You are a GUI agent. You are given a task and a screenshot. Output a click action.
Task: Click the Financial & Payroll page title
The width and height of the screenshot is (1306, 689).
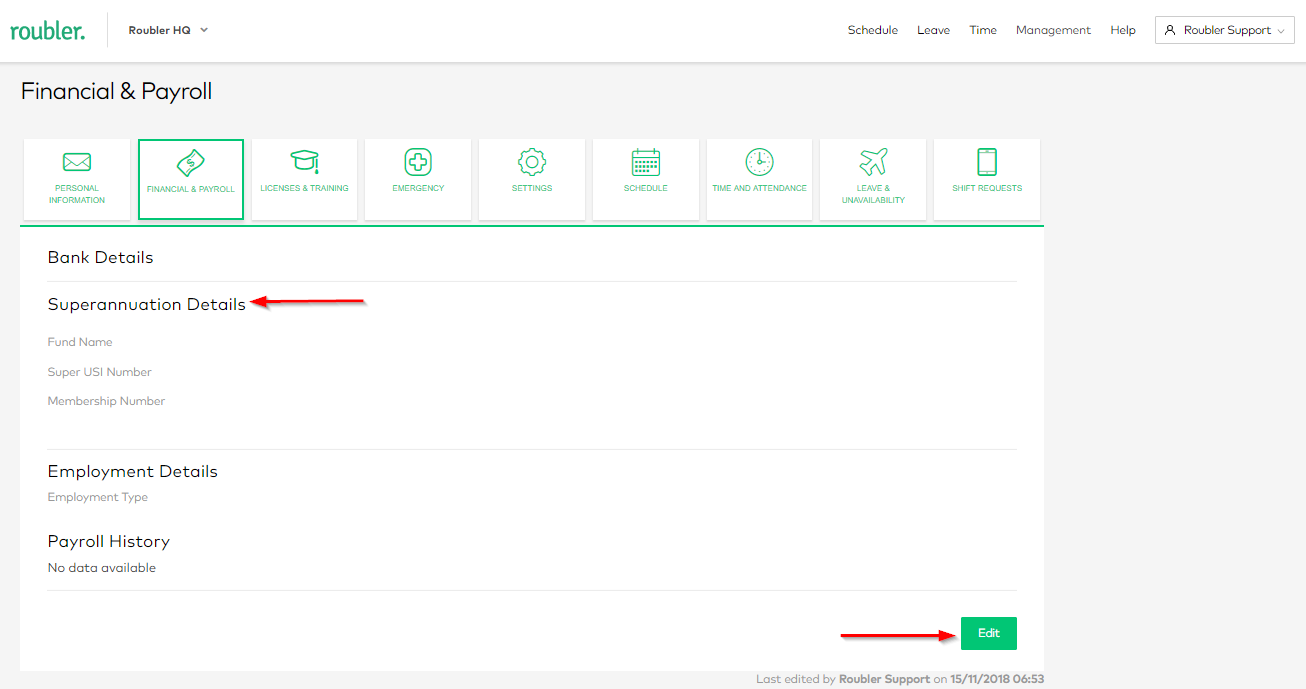[x=117, y=92]
